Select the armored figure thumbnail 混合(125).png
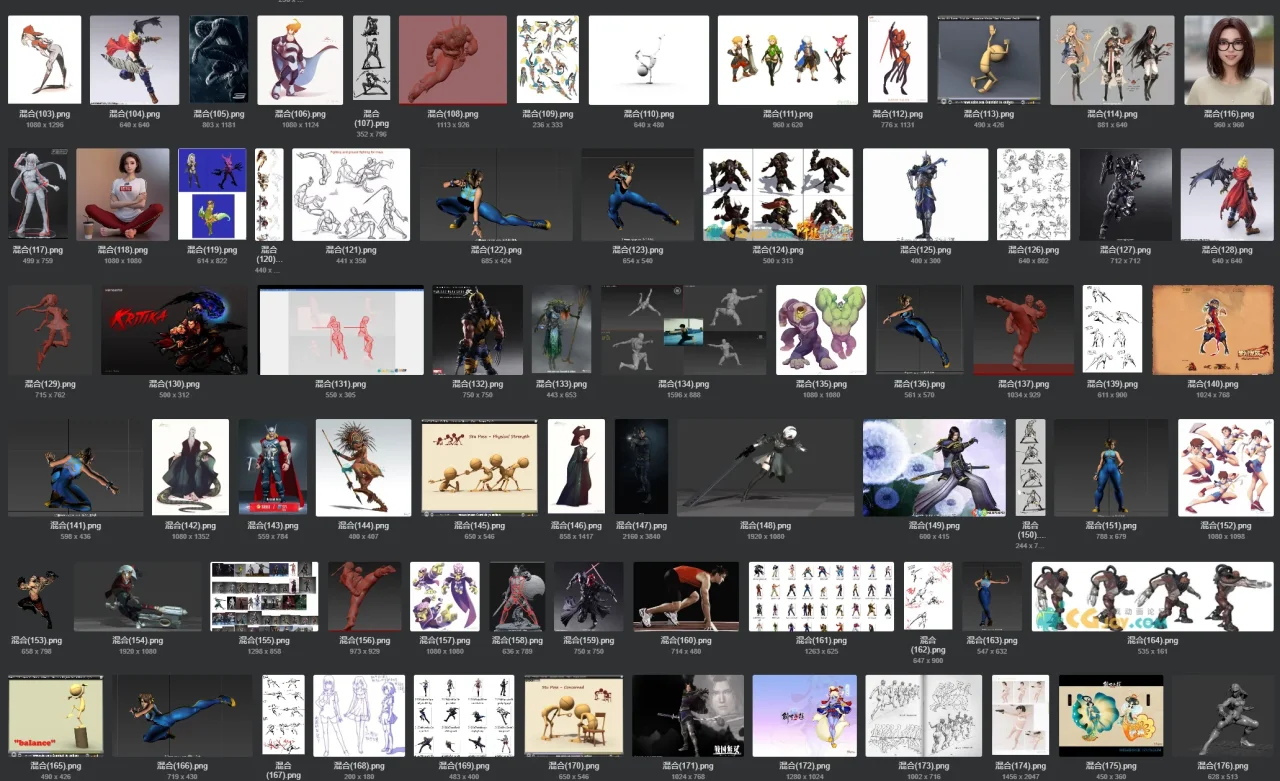1280x781 pixels. [925, 195]
